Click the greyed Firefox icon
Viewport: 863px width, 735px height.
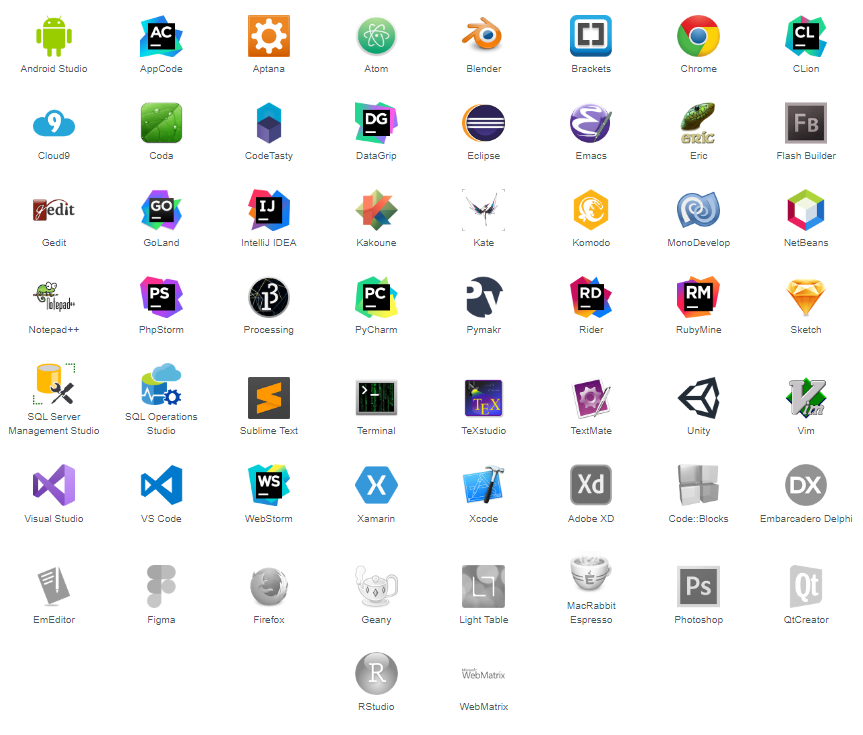pos(269,586)
